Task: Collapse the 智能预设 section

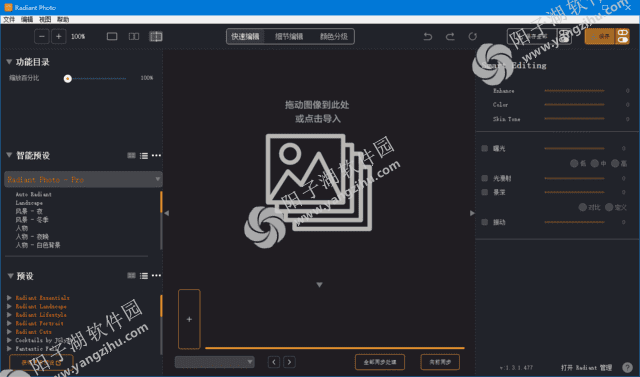Action: [9, 155]
